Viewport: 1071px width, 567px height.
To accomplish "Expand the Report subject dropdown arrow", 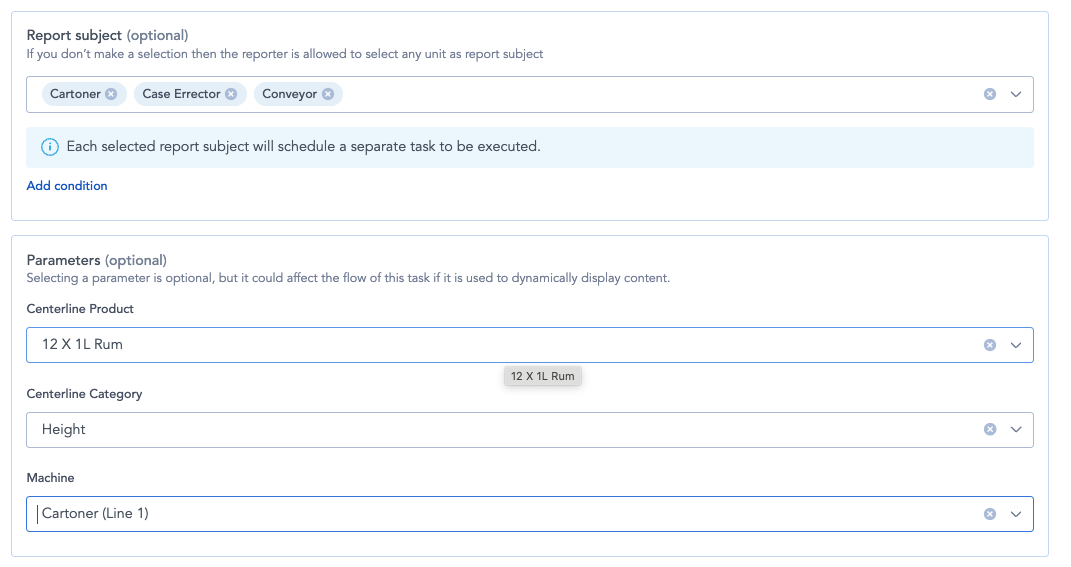I will pos(1016,94).
